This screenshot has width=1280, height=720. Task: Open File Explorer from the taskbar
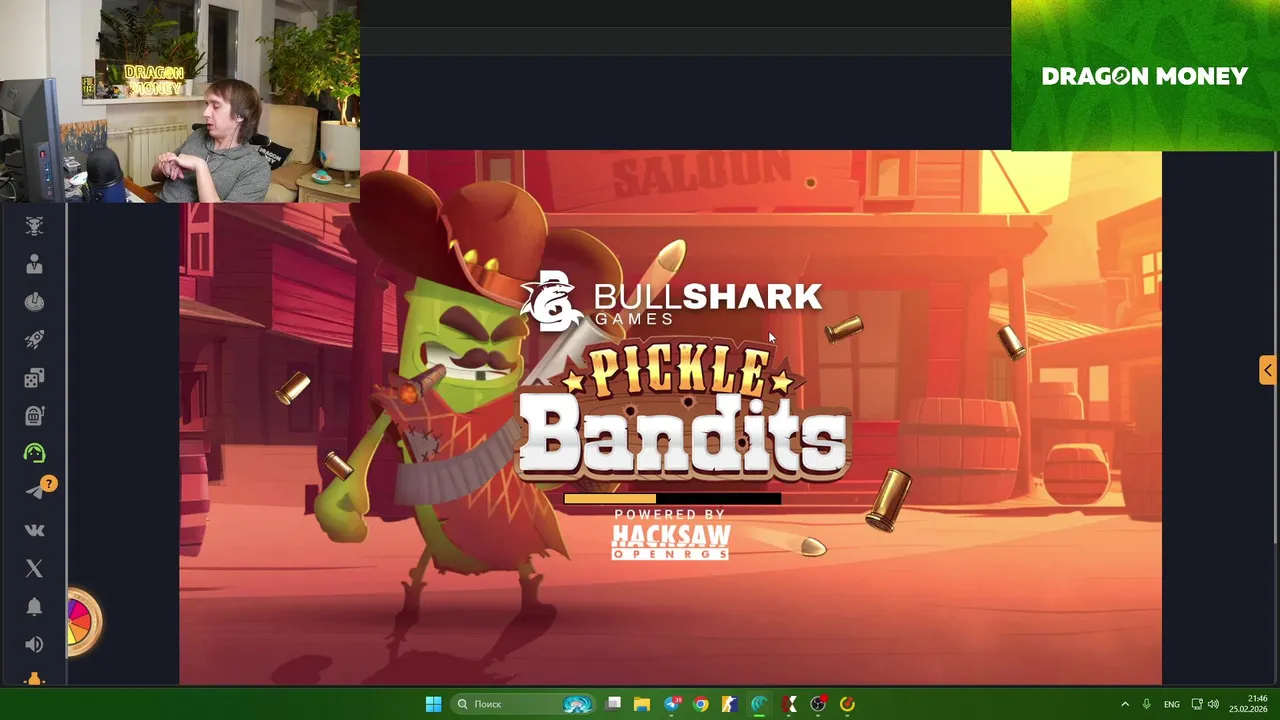[x=642, y=704]
